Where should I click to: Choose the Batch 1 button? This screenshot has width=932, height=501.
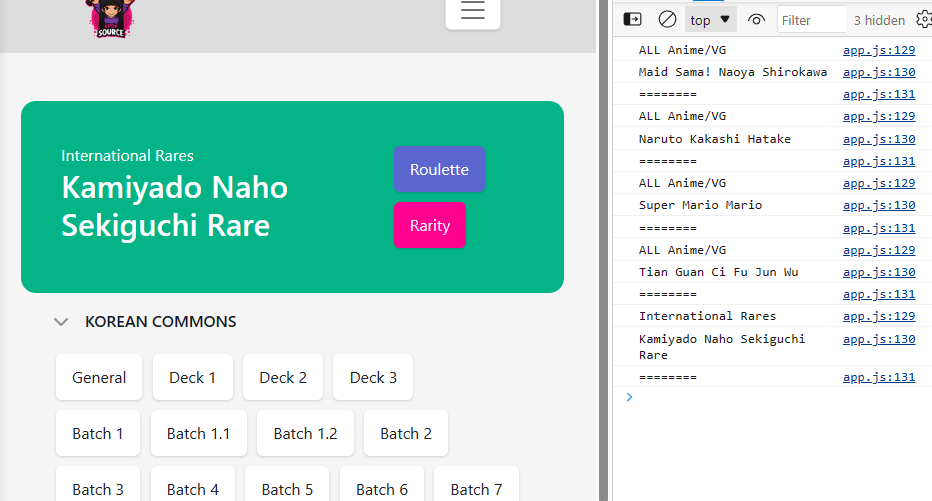[x=97, y=433]
